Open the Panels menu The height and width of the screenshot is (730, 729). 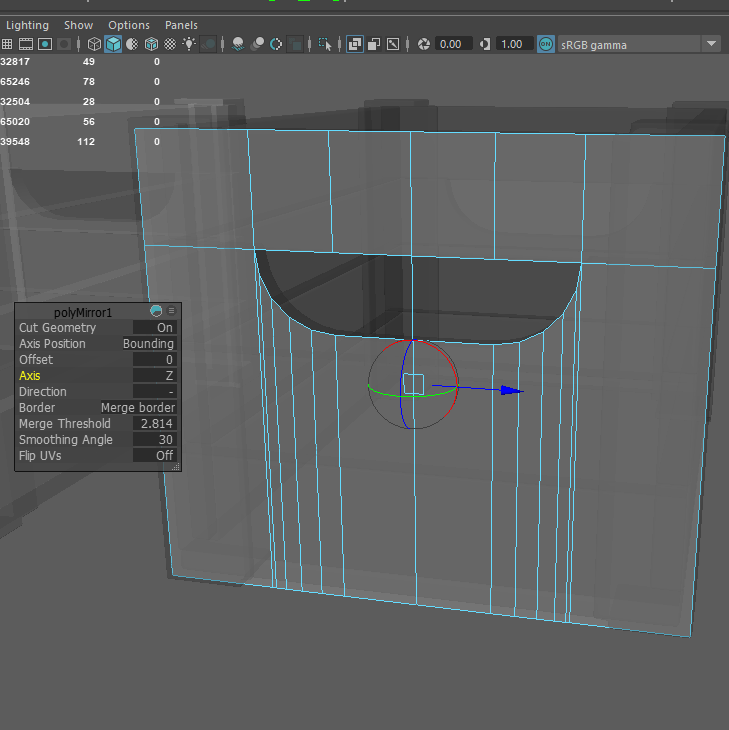[181, 25]
